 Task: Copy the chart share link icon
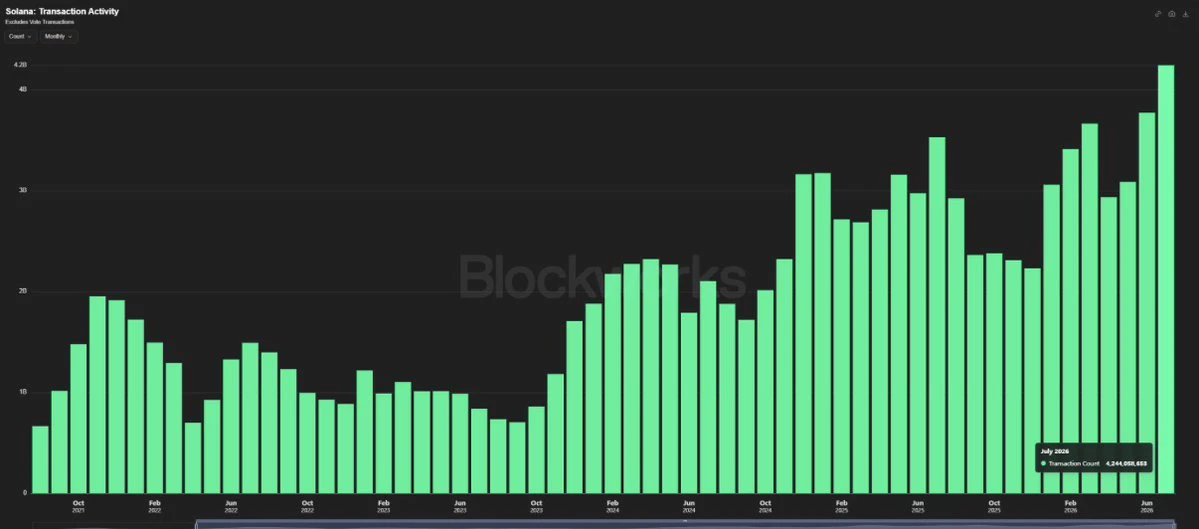pyautogui.click(x=1158, y=14)
